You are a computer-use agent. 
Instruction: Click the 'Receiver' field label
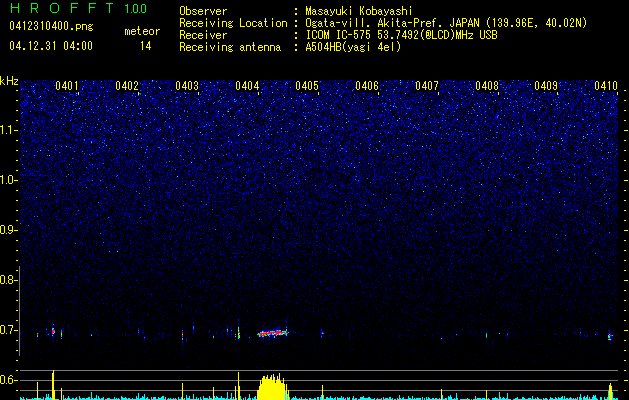click(x=203, y=35)
